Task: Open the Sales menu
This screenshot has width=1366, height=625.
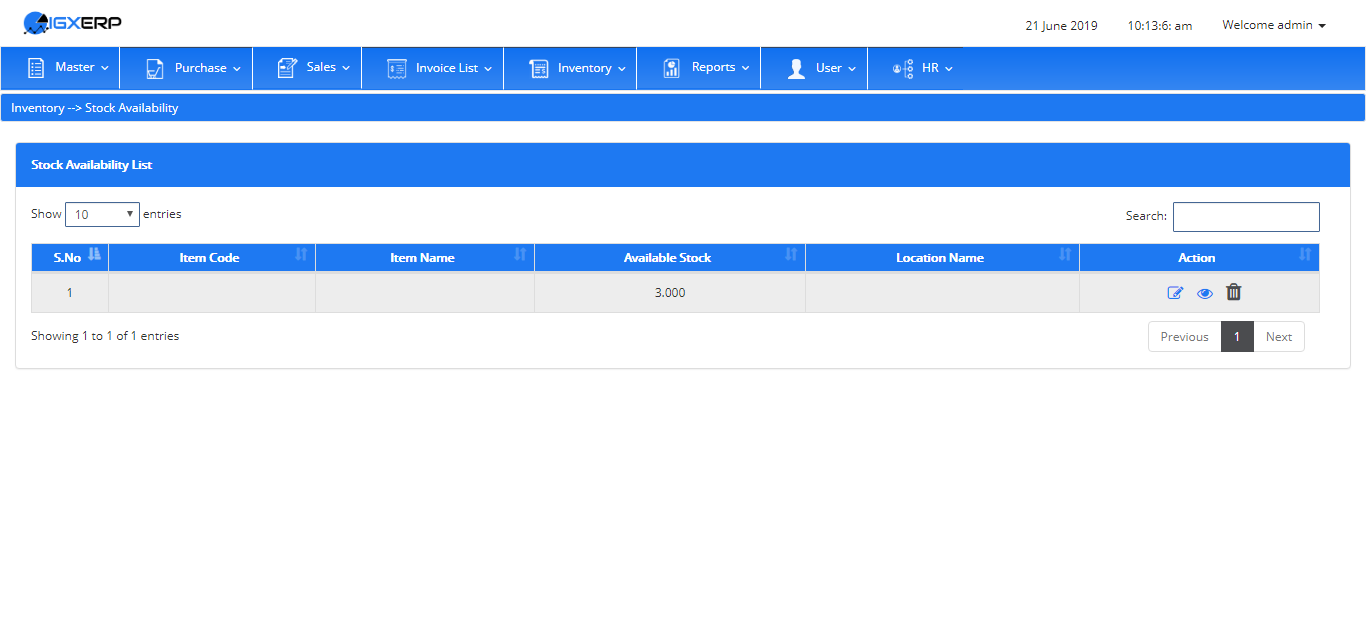Action: [x=312, y=68]
